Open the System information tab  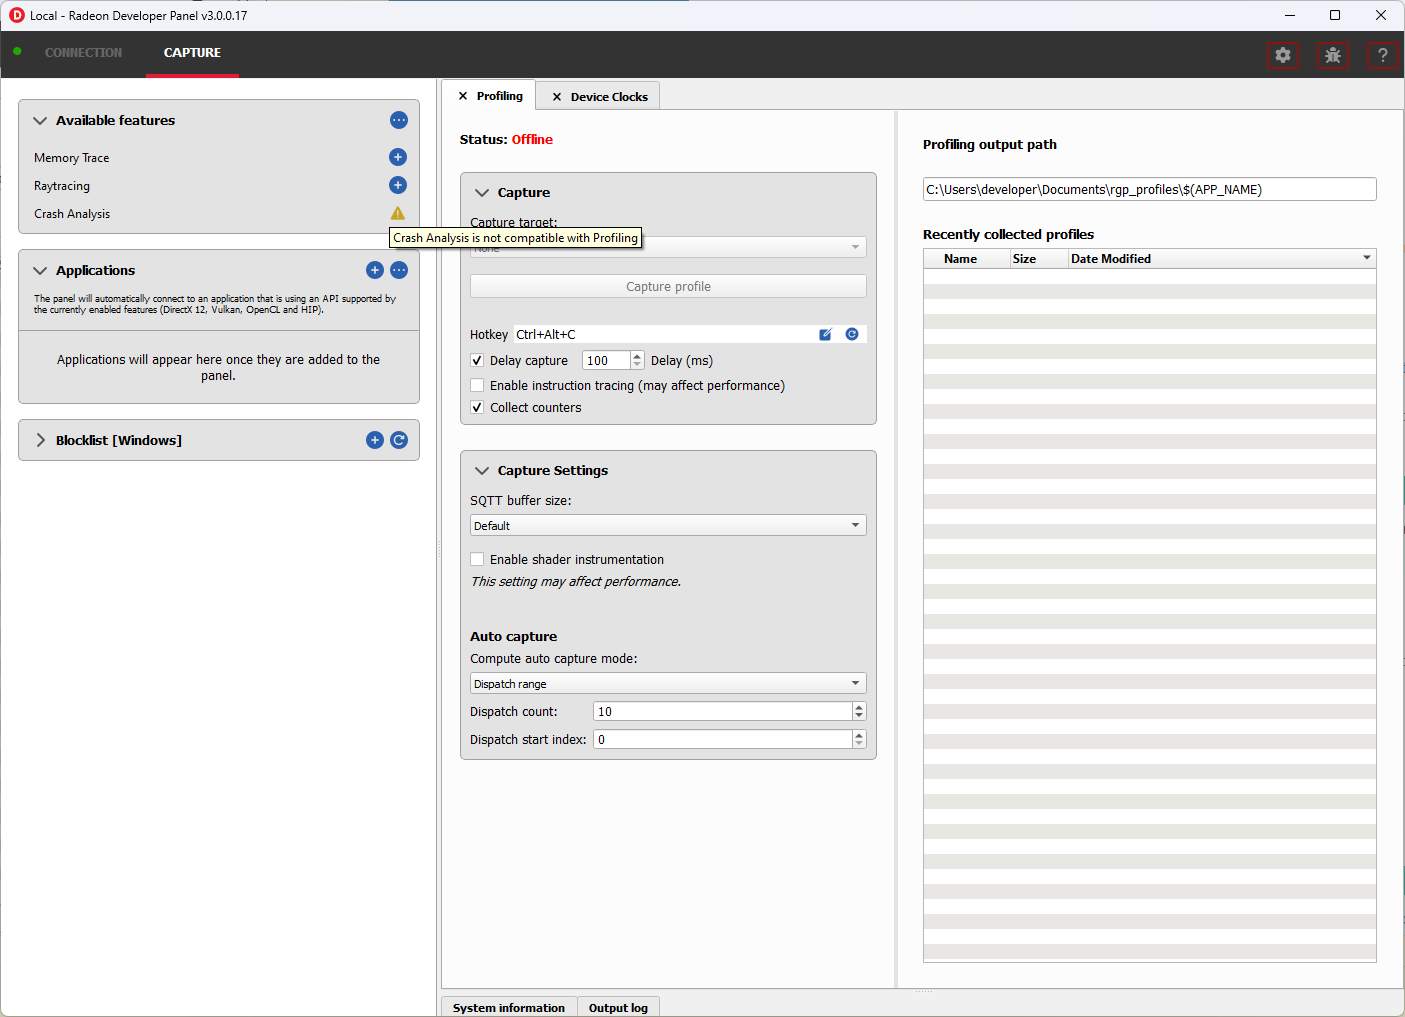tap(509, 1007)
